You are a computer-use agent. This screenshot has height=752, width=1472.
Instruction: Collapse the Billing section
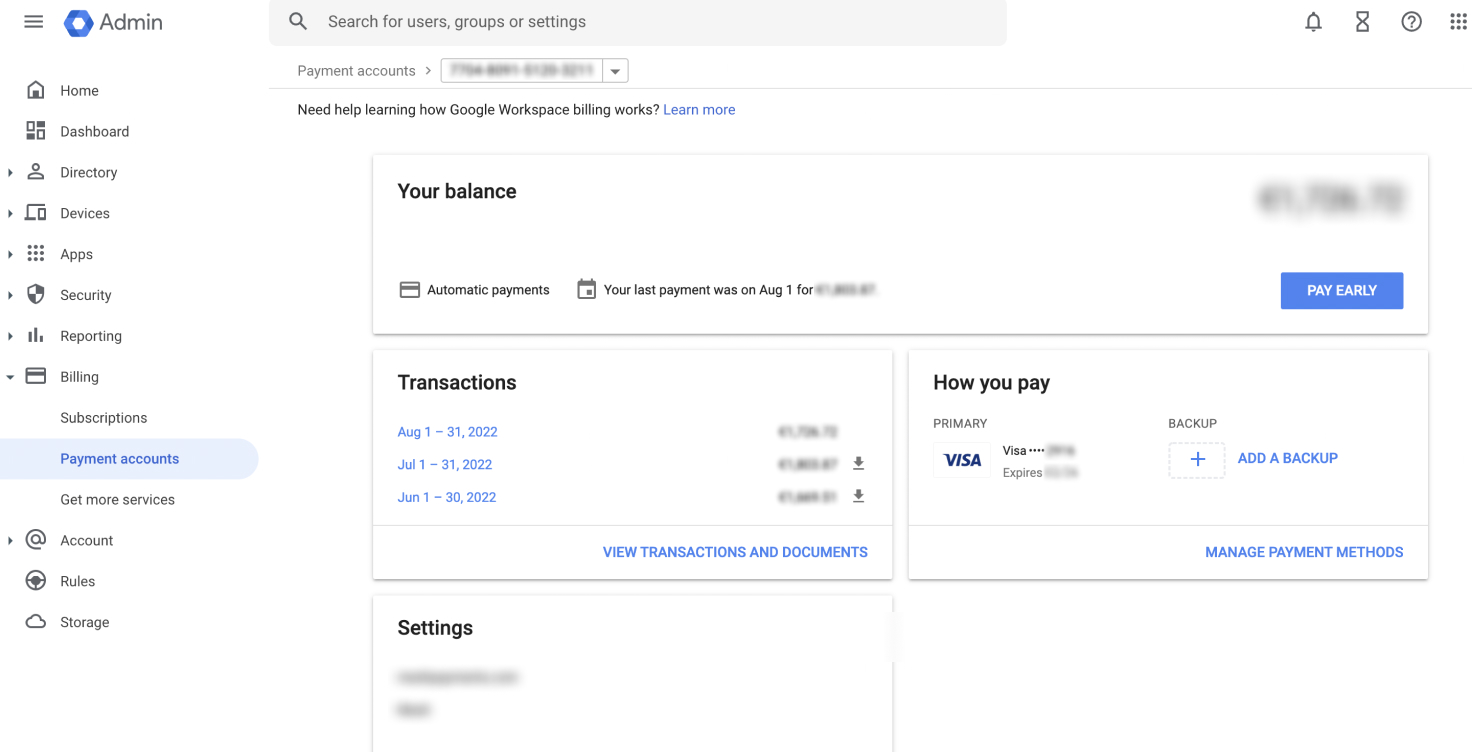(x=10, y=377)
